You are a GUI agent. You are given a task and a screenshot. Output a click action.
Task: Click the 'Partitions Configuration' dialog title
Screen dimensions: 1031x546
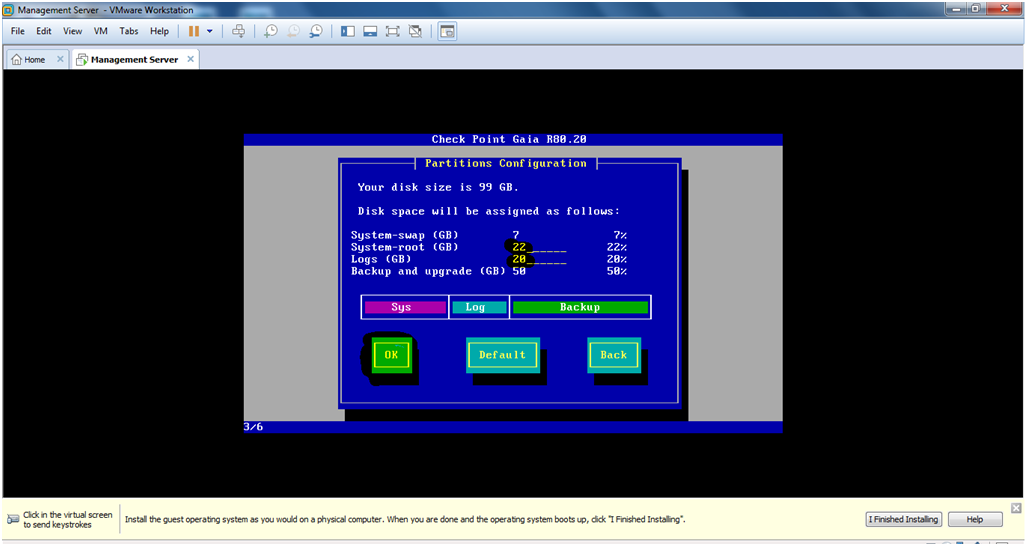point(506,164)
